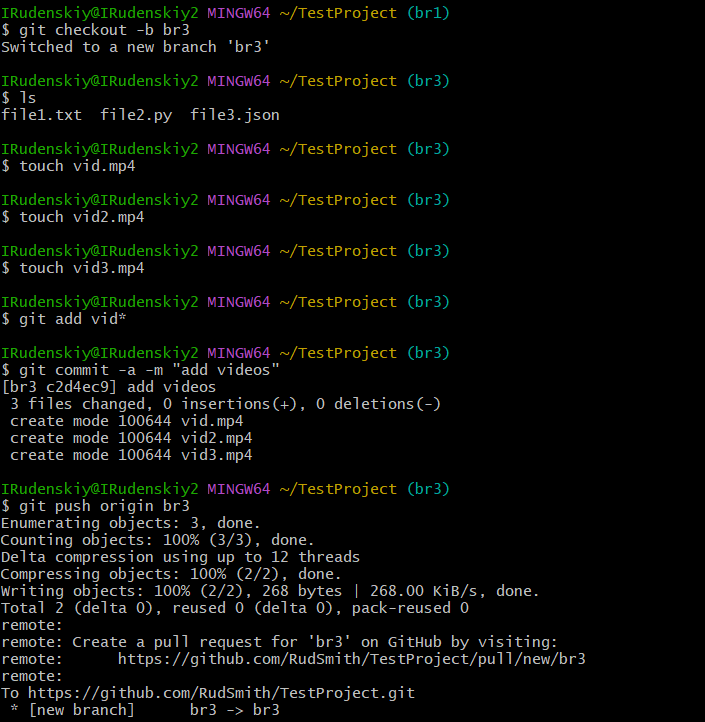Click the '3 files changed' summary line
The width and height of the screenshot is (705, 722).
[x=226, y=404]
